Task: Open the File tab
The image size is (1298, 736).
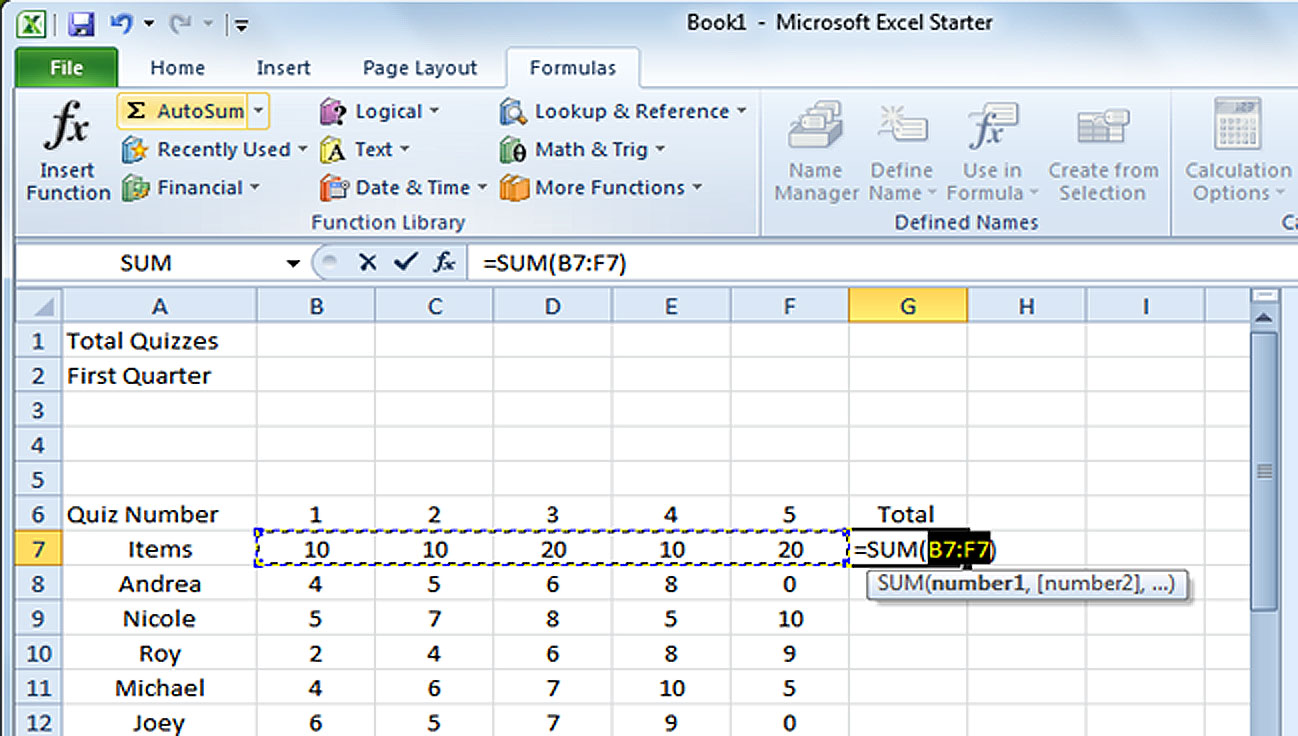Action: pyautogui.click(x=66, y=68)
